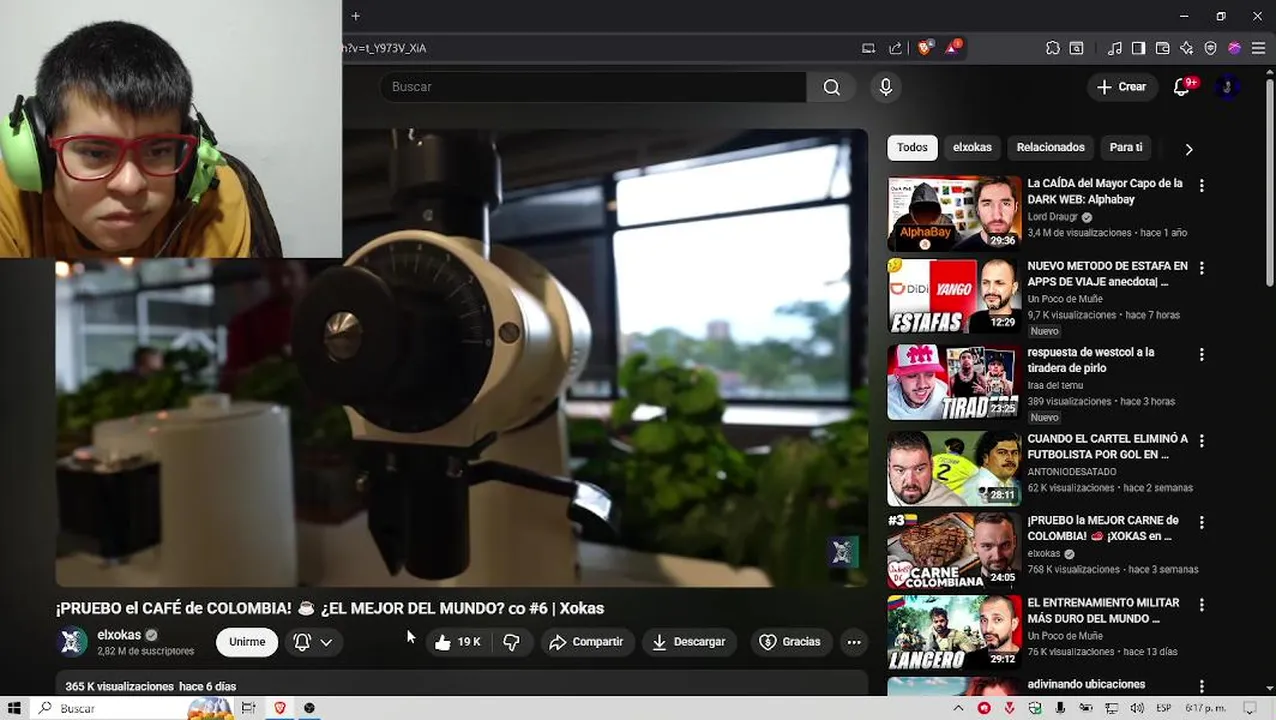Select the Para ti filter chip
Image resolution: width=1276 pixels, height=720 pixels.
(1126, 147)
